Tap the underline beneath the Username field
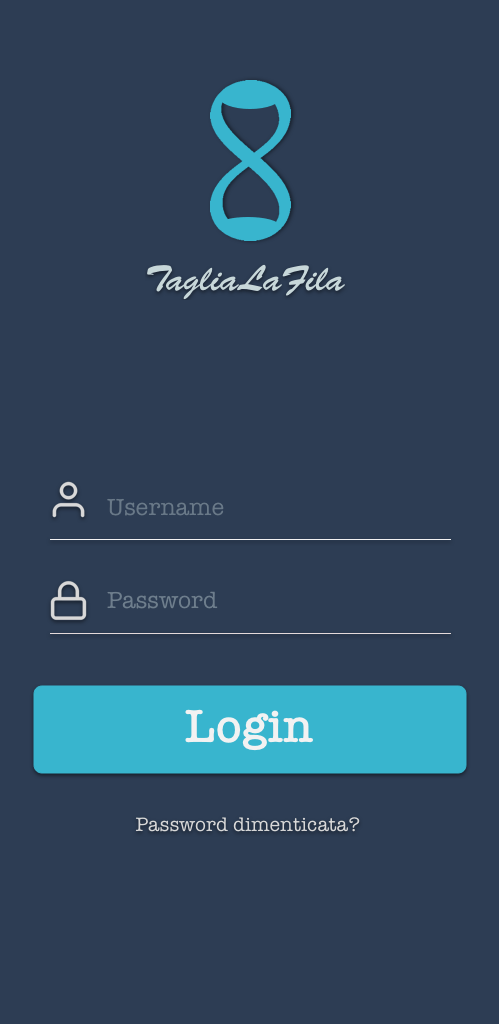Screen dimensions: 499x1024 click(250, 539)
